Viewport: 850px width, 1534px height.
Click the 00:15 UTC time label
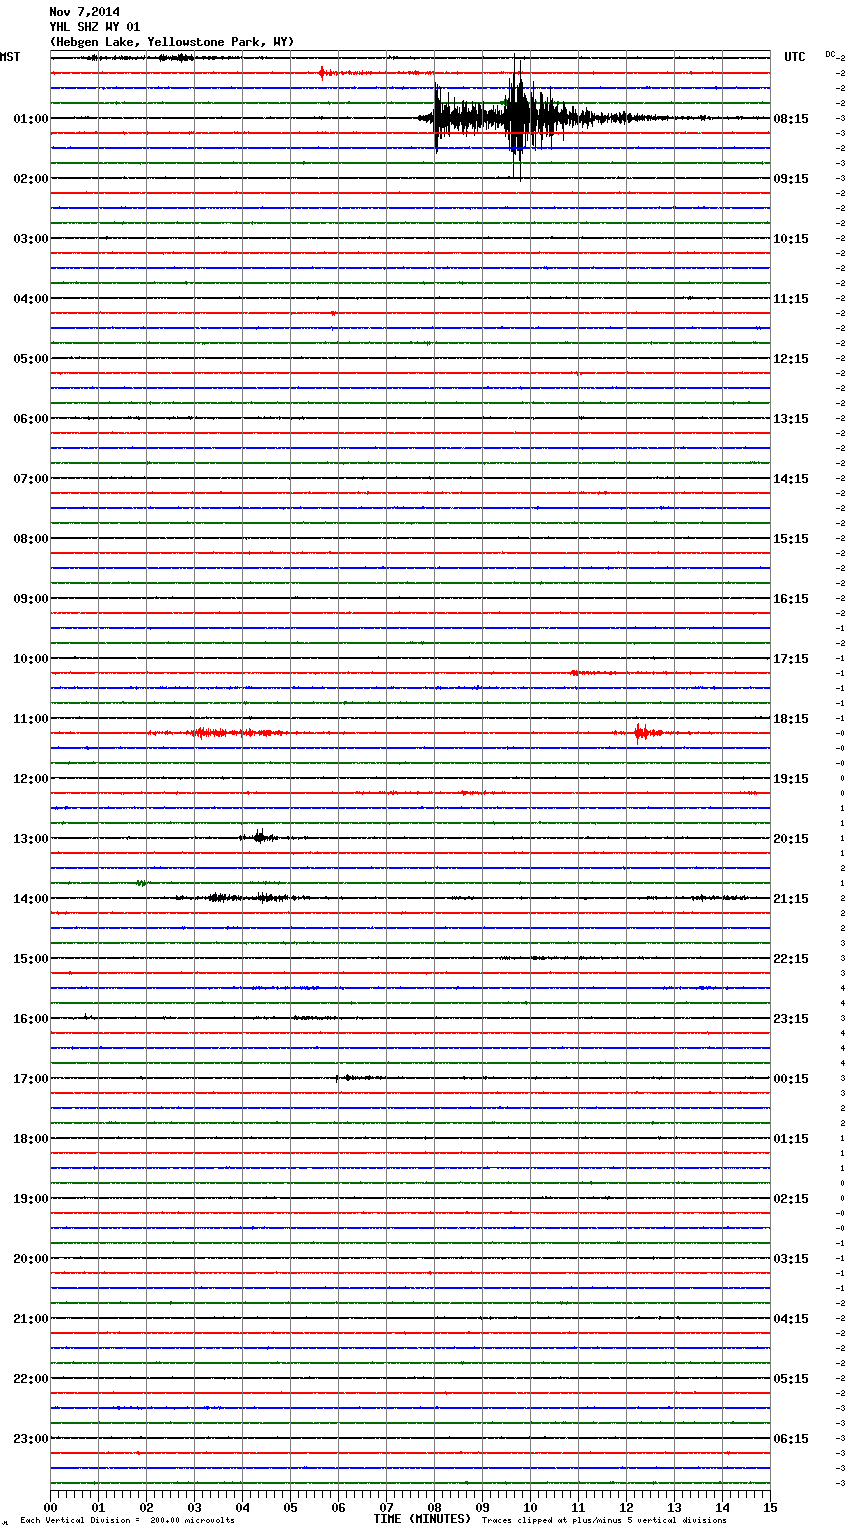point(791,1079)
